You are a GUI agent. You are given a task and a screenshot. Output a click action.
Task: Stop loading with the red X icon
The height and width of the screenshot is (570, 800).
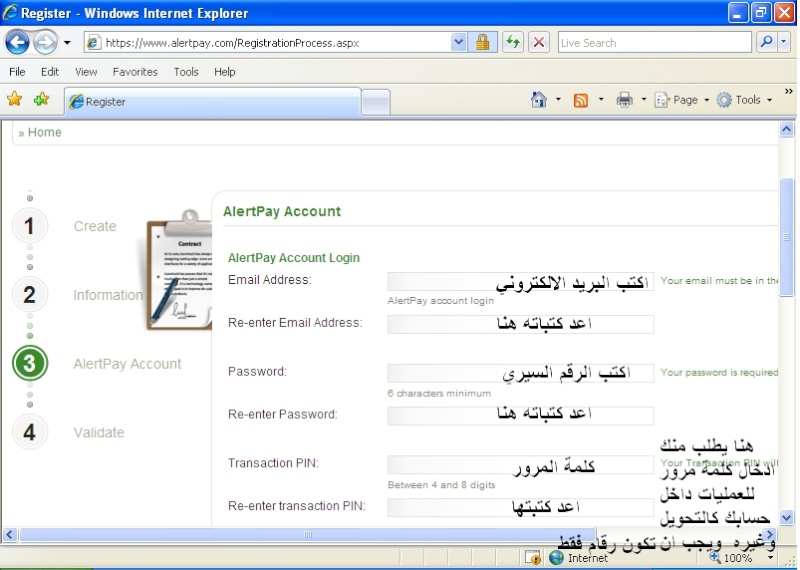(539, 42)
